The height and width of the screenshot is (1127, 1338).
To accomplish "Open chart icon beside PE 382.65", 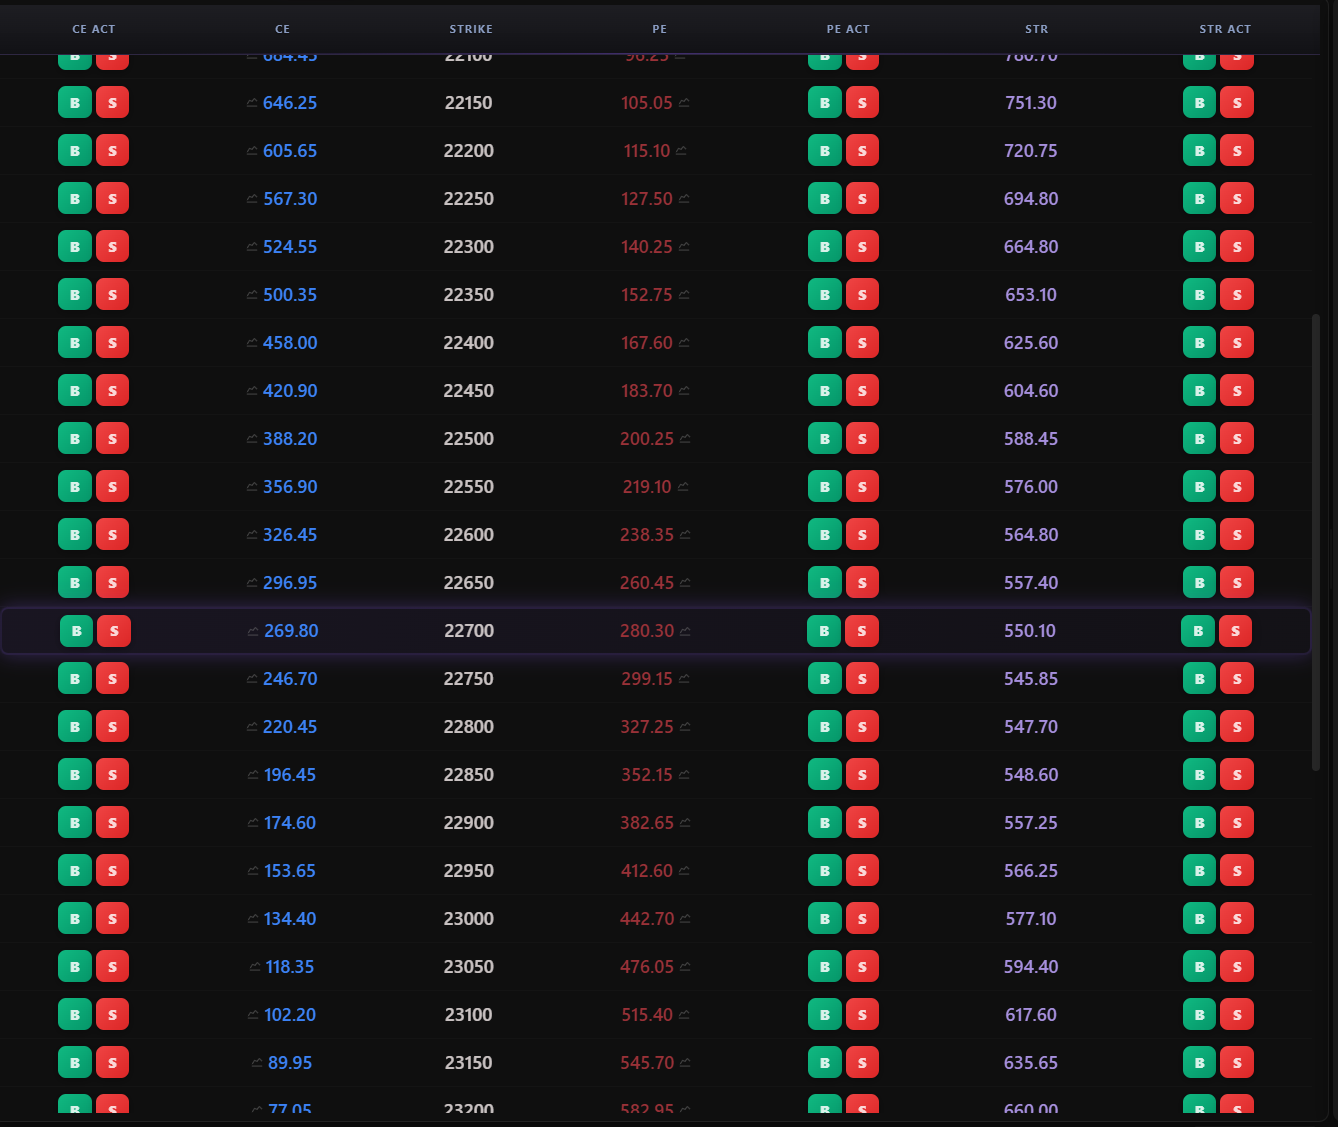I will (685, 823).
